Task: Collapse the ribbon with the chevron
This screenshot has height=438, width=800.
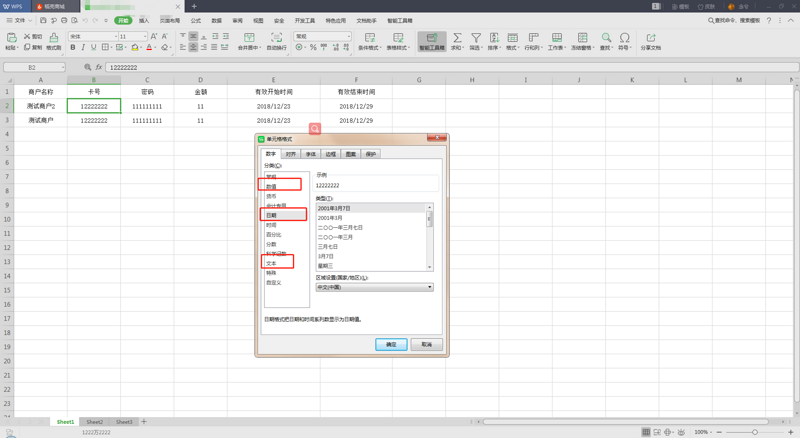Action: [791, 20]
